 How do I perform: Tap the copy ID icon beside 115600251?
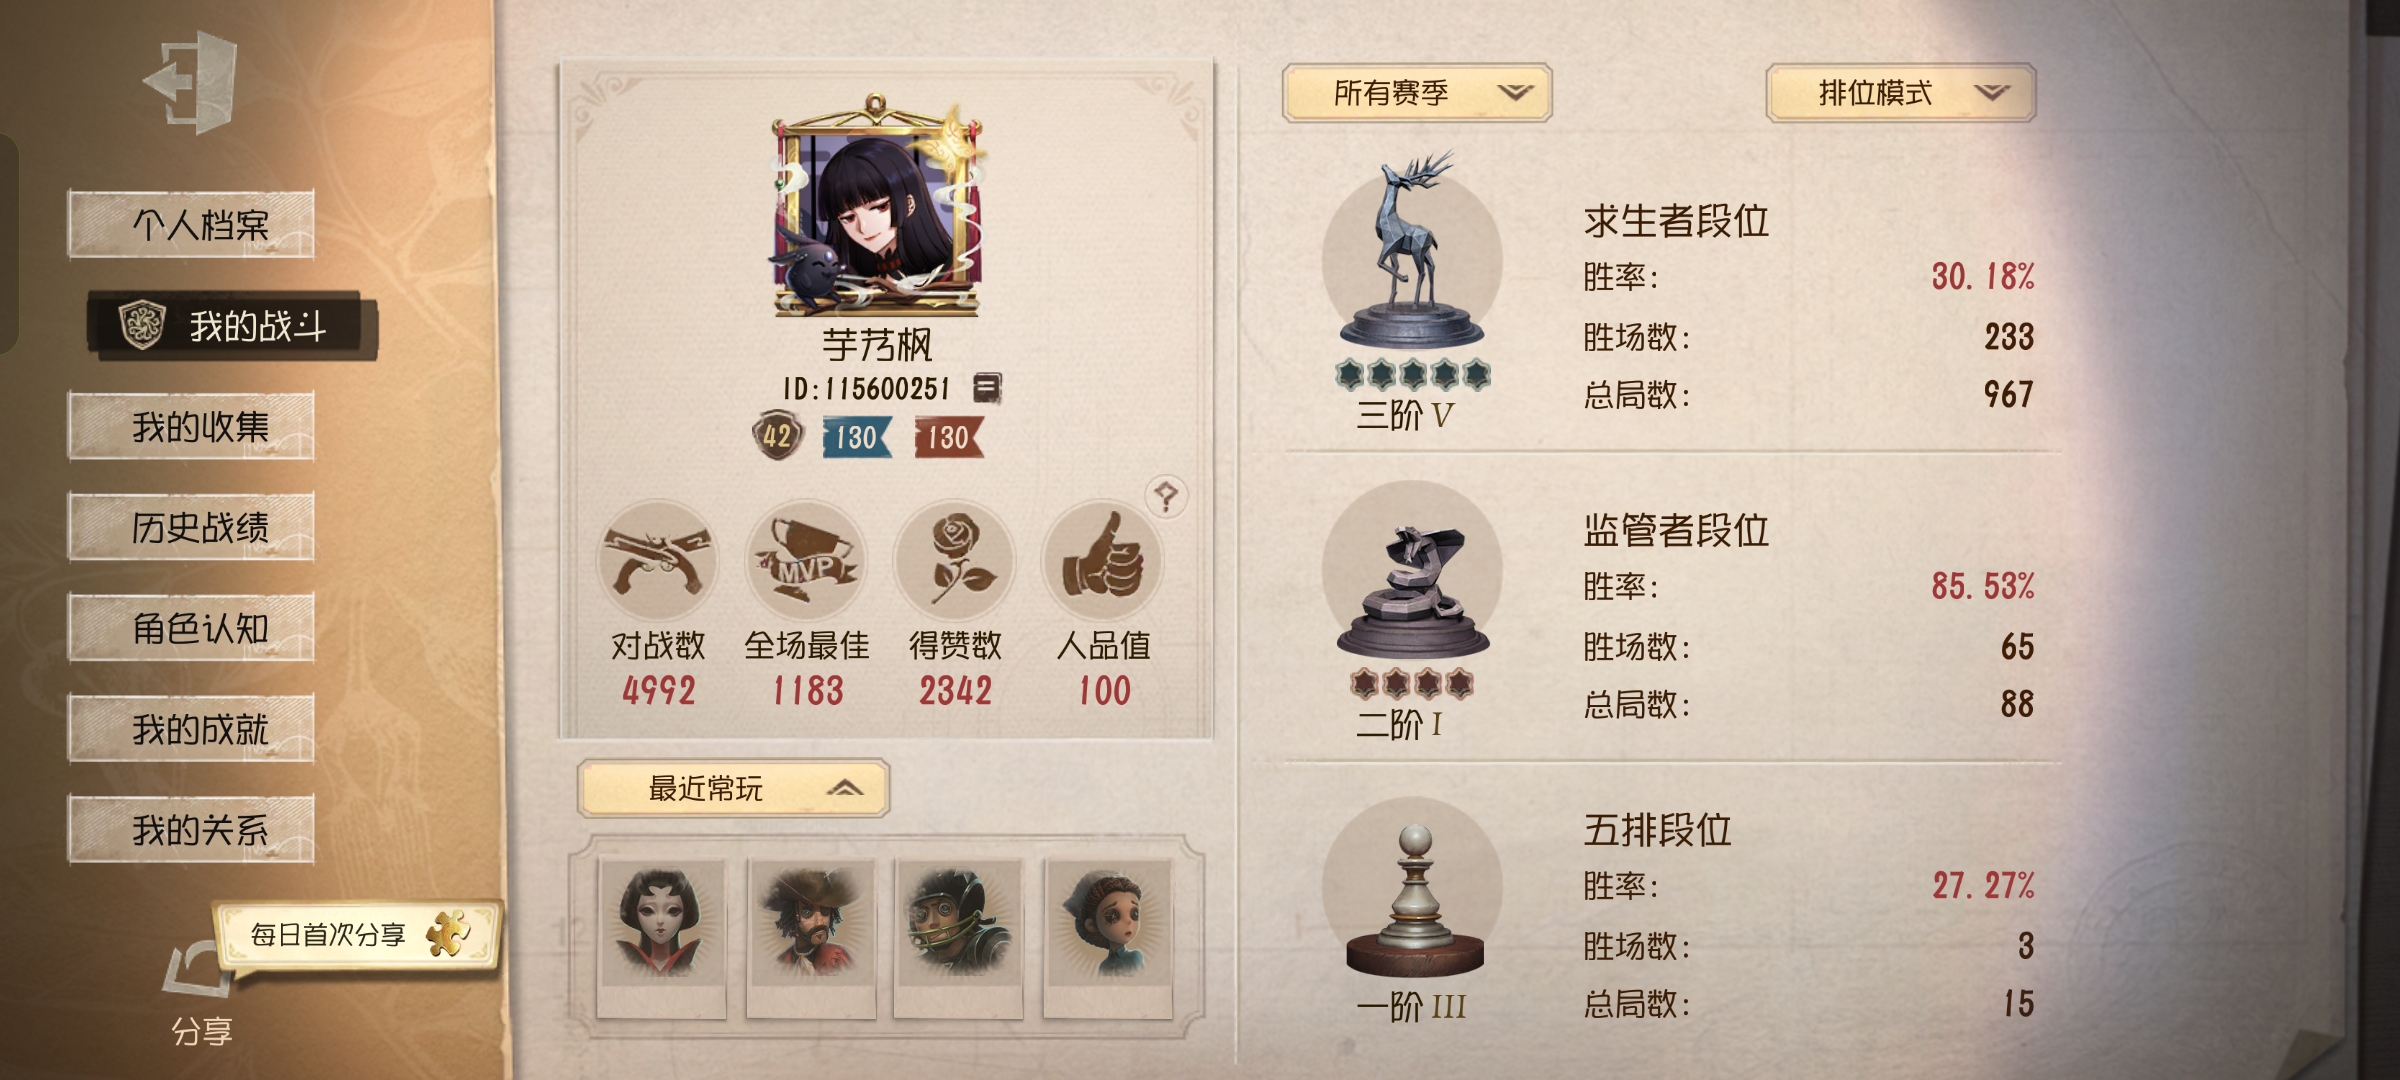point(987,388)
